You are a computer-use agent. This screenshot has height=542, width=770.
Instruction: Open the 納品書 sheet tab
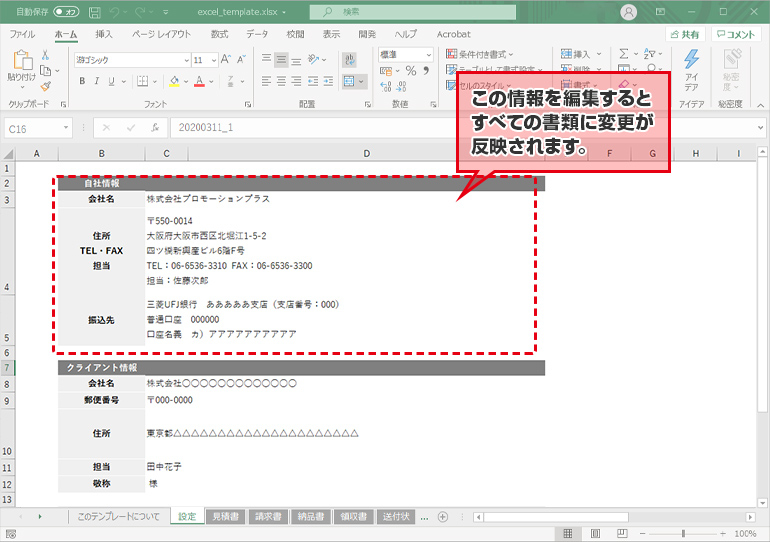tap(311, 516)
